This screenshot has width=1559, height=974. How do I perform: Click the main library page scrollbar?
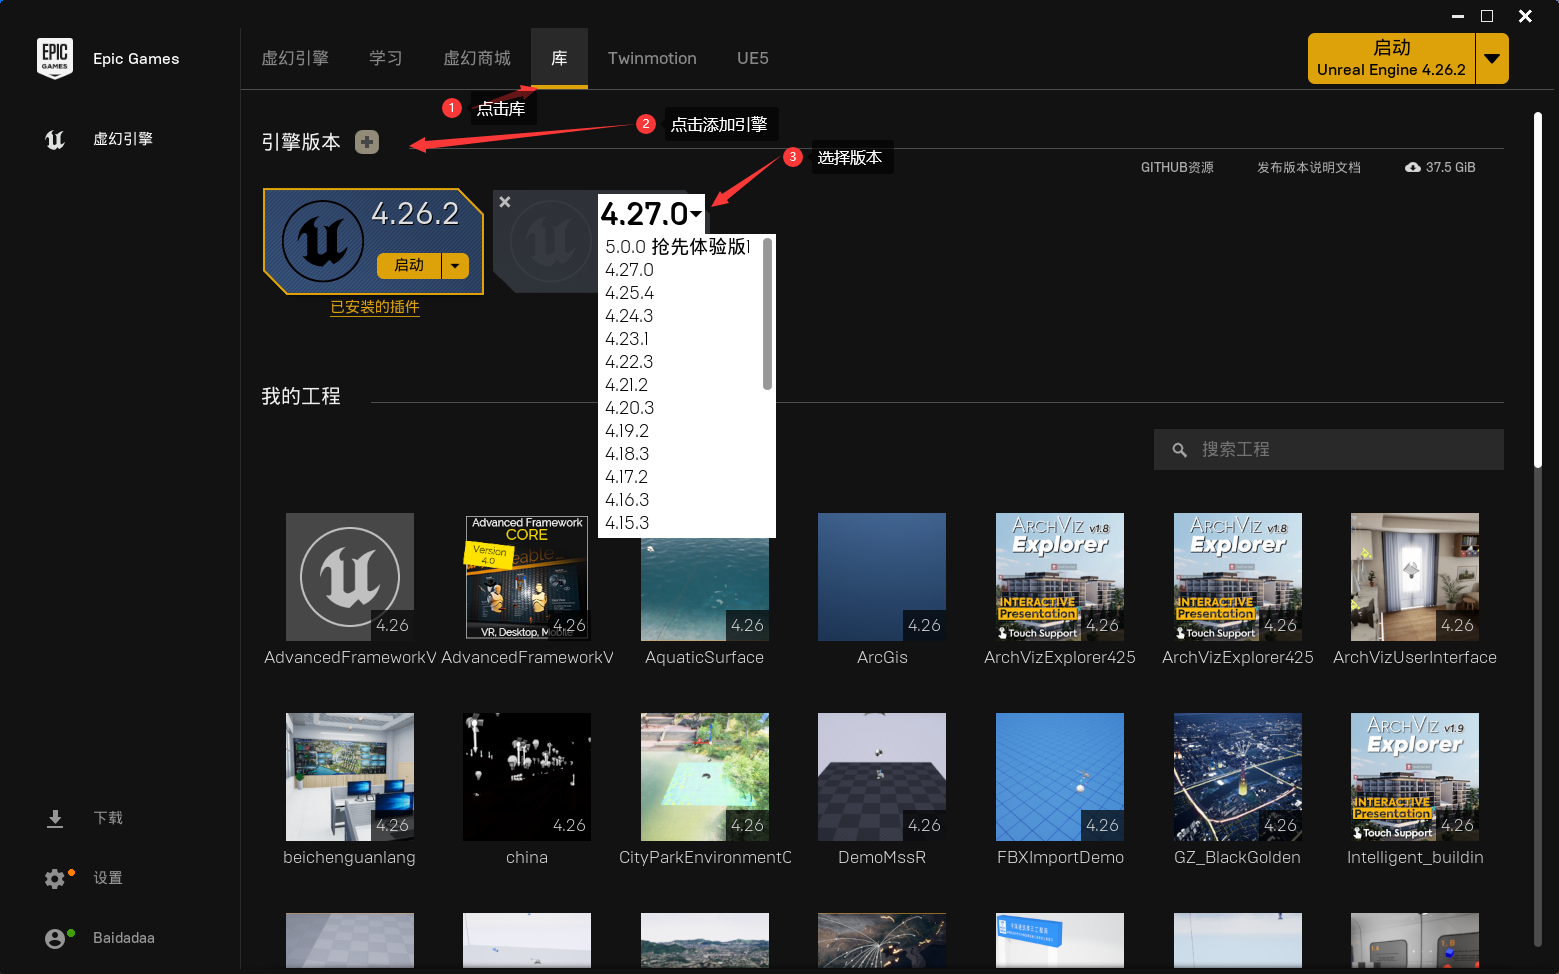click(x=1538, y=290)
